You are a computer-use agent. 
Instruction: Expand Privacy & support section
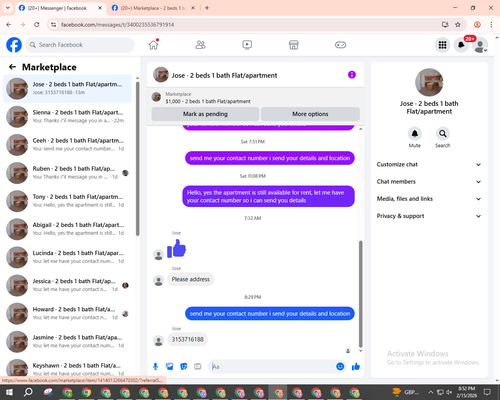point(429,216)
